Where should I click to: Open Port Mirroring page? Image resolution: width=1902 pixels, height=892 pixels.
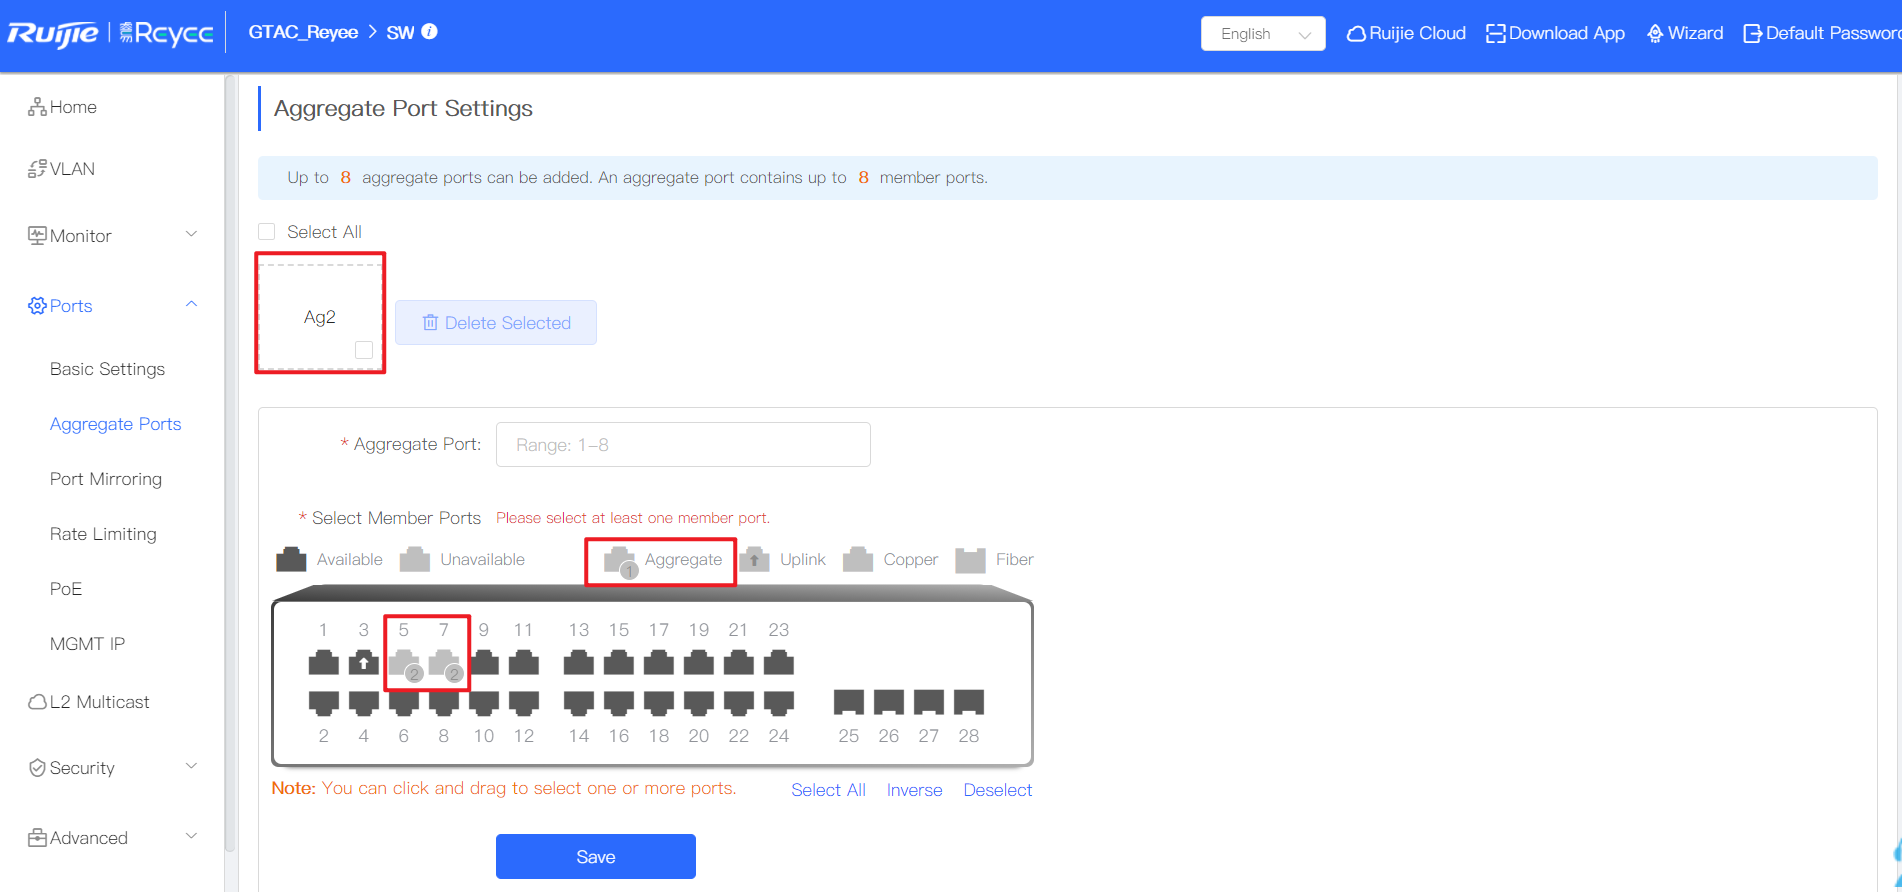[x=105, y=479]
